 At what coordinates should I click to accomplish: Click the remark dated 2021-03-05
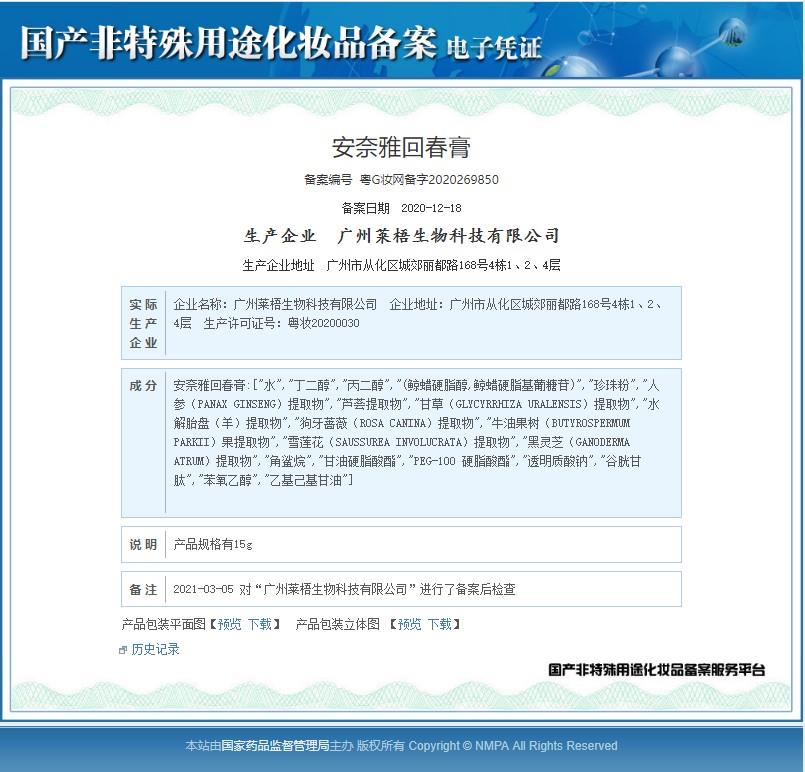point(344,590)
